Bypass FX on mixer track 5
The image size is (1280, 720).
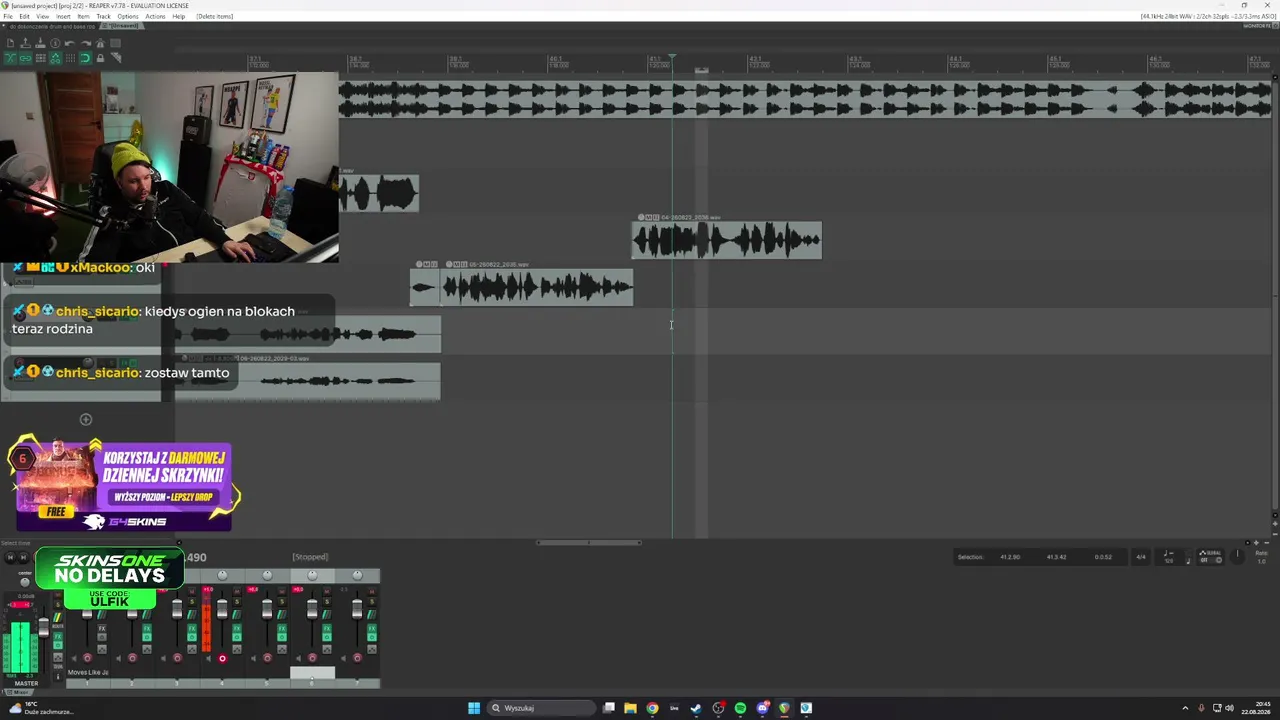tap(281, 637)
